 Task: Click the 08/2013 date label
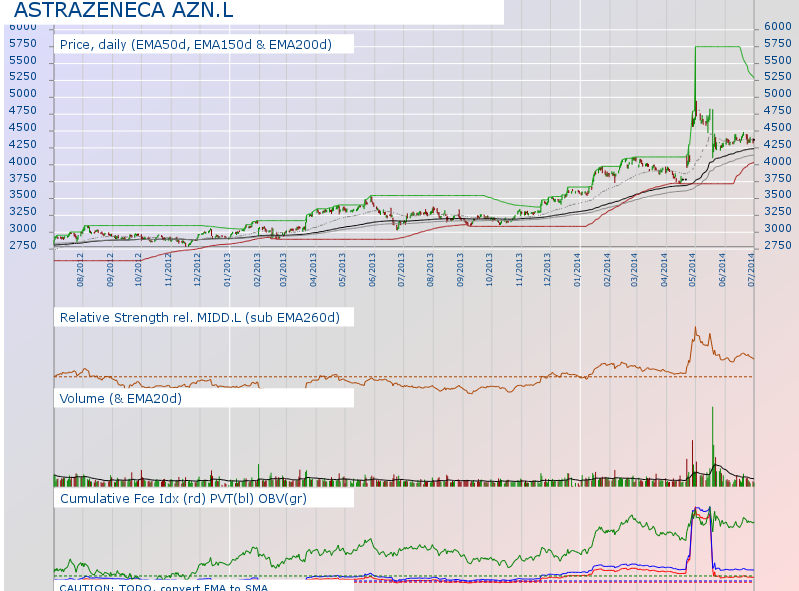click(430, 270)
